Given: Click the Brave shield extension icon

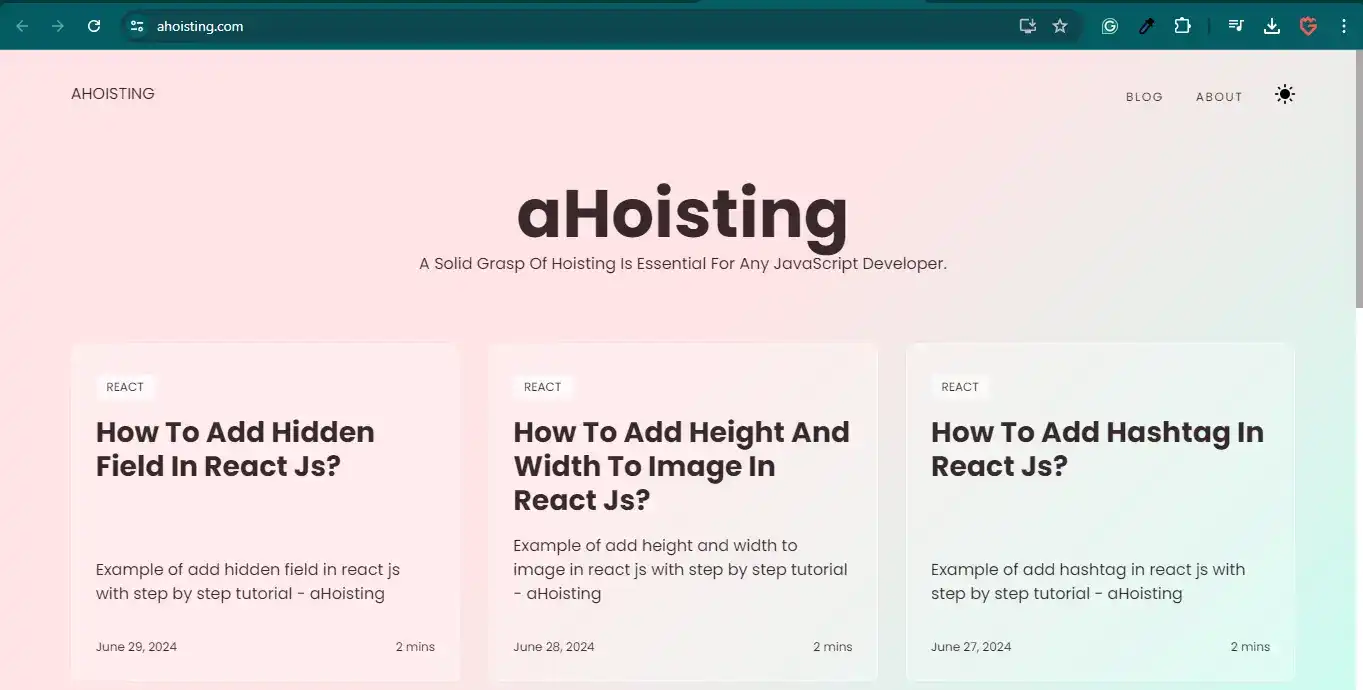Looking at the screenshot, I should pyautogui.click(x=1308, y=26).
